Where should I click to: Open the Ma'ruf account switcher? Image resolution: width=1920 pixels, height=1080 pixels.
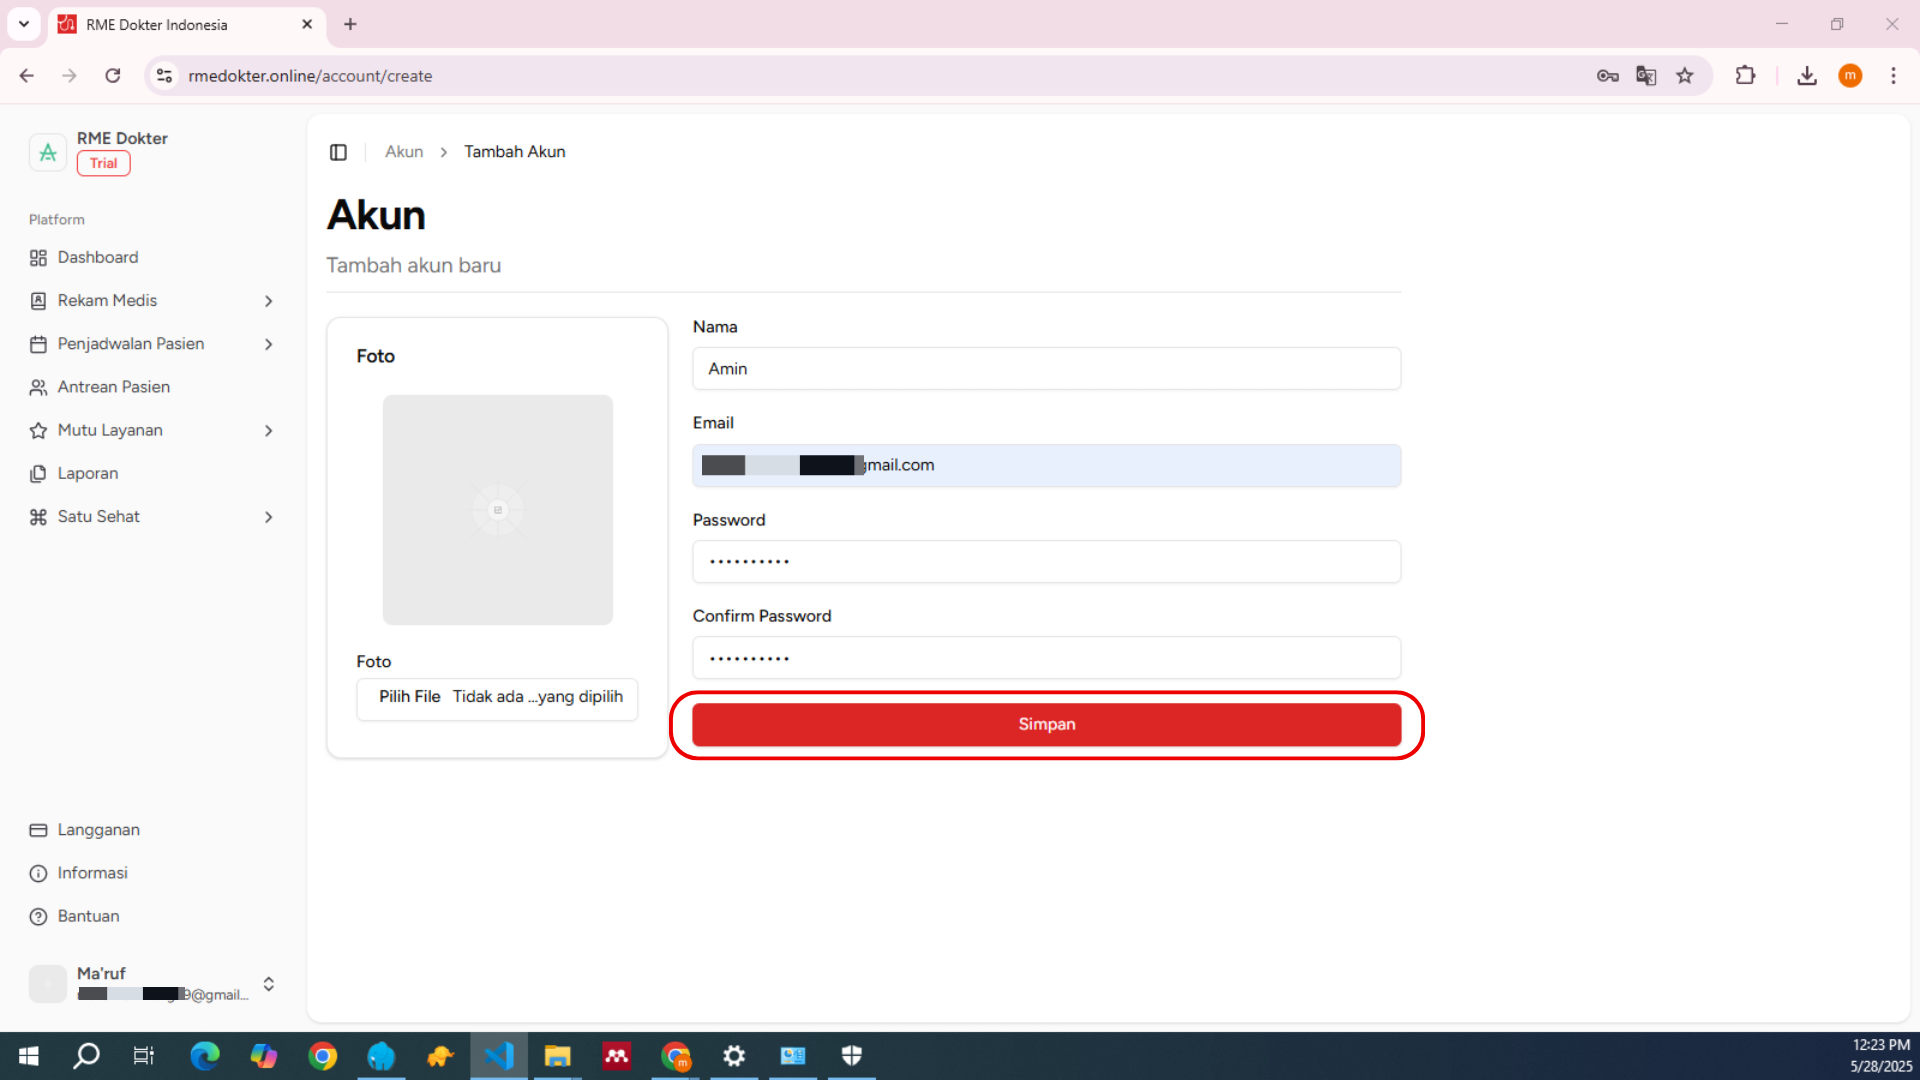click(x=268, y=984)
